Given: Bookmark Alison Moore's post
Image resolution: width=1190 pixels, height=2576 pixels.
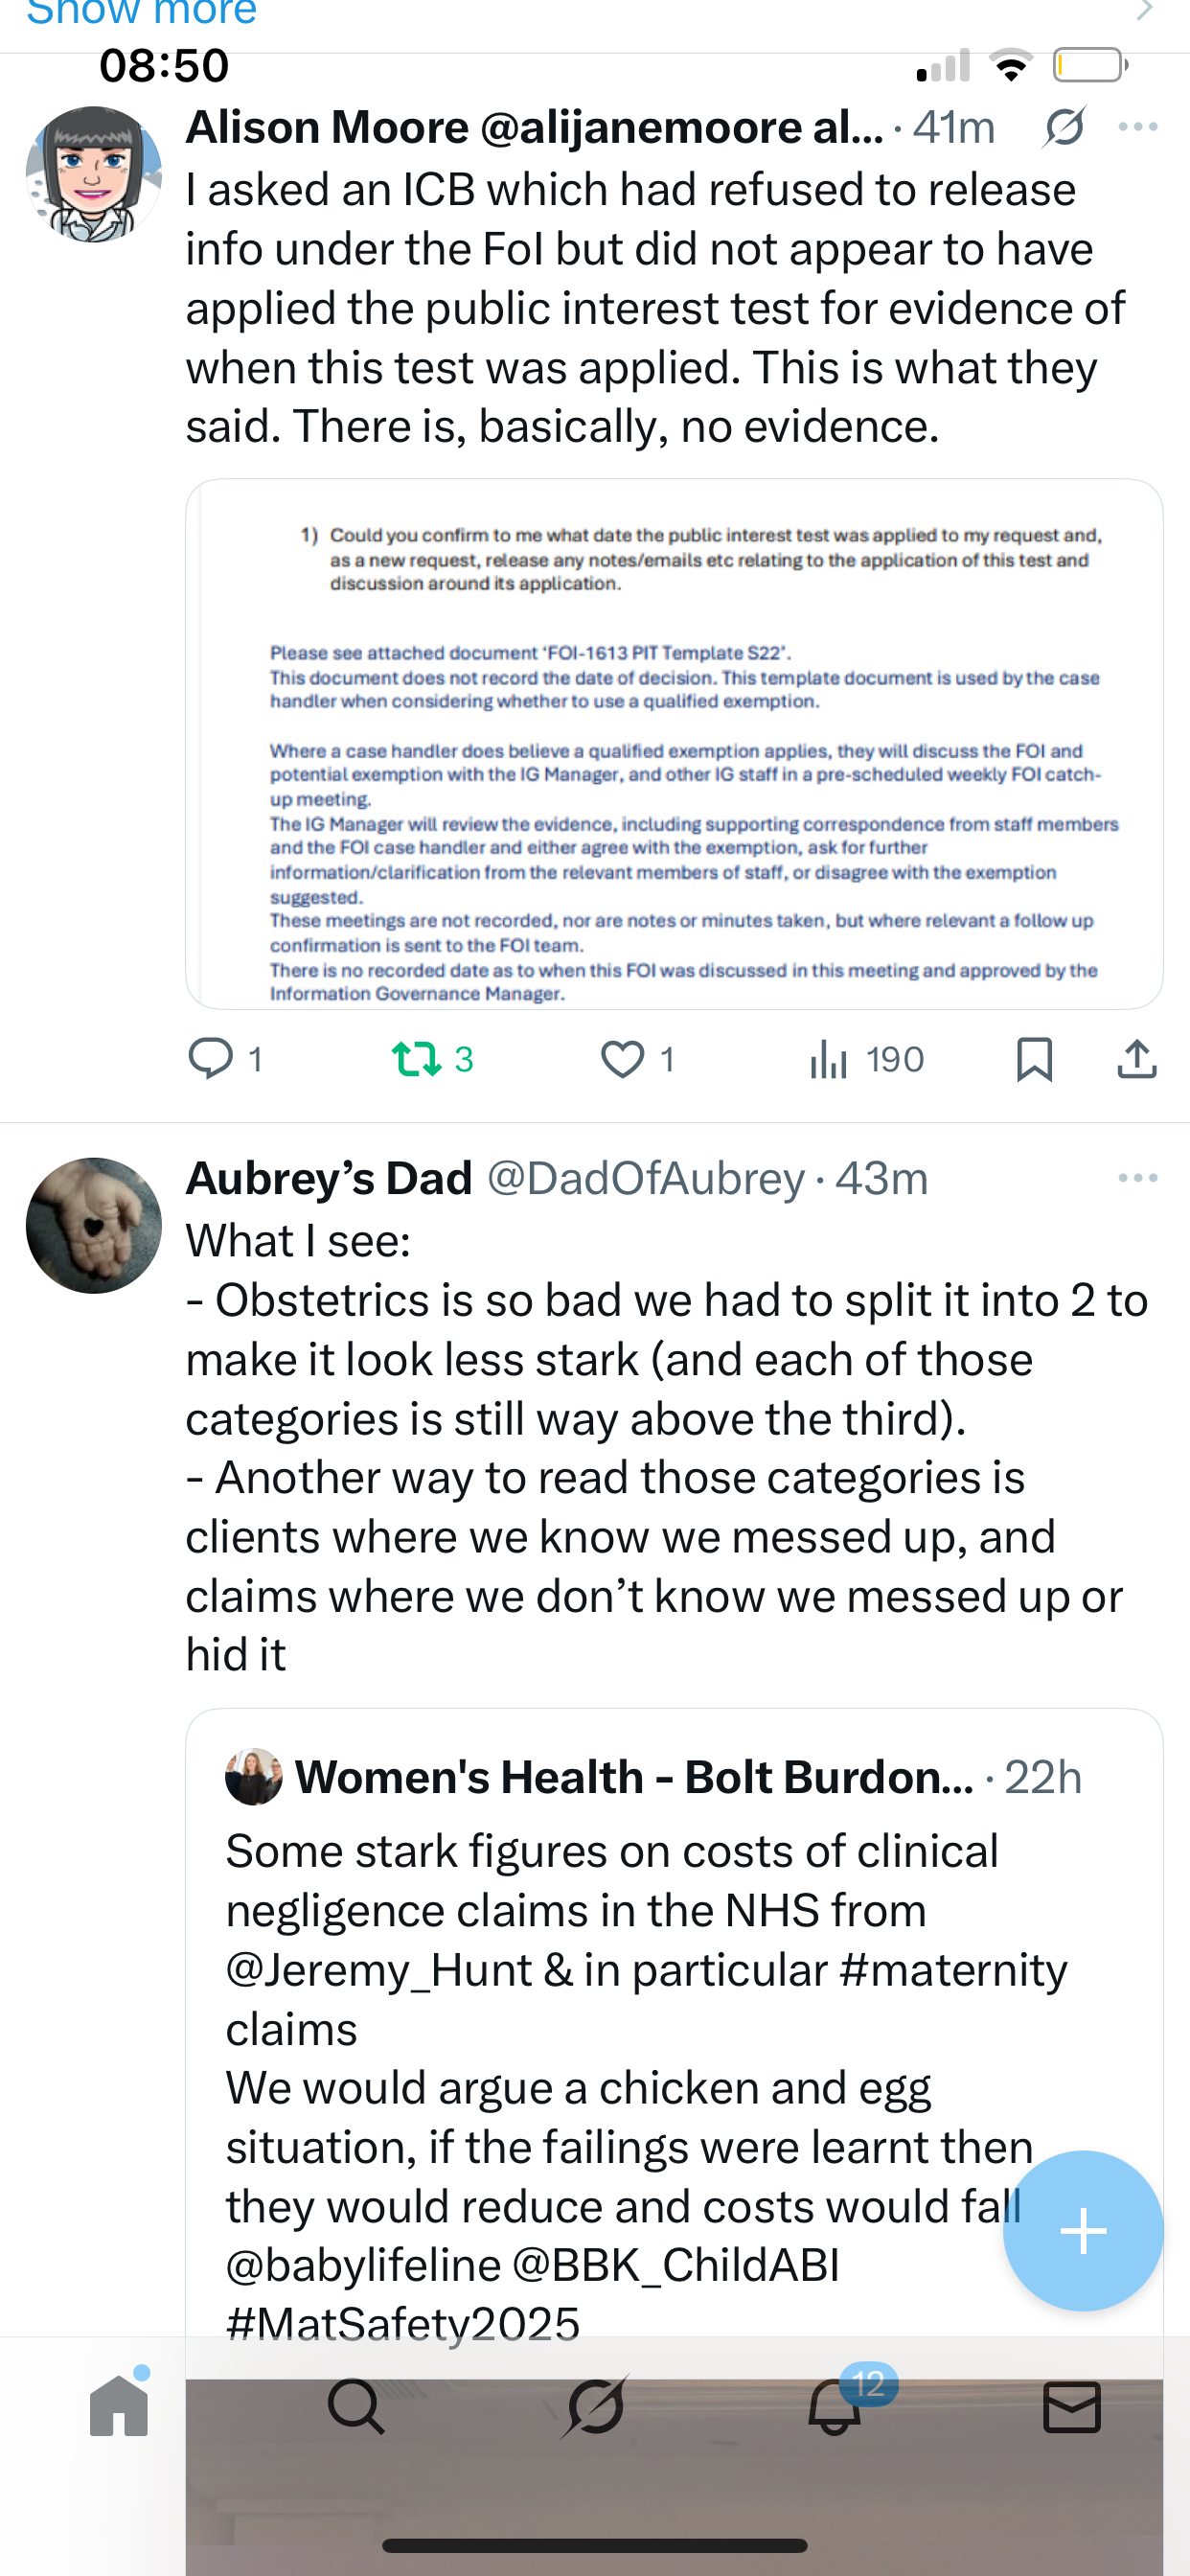Looking at the screenshot, I should point(1034,1059).
